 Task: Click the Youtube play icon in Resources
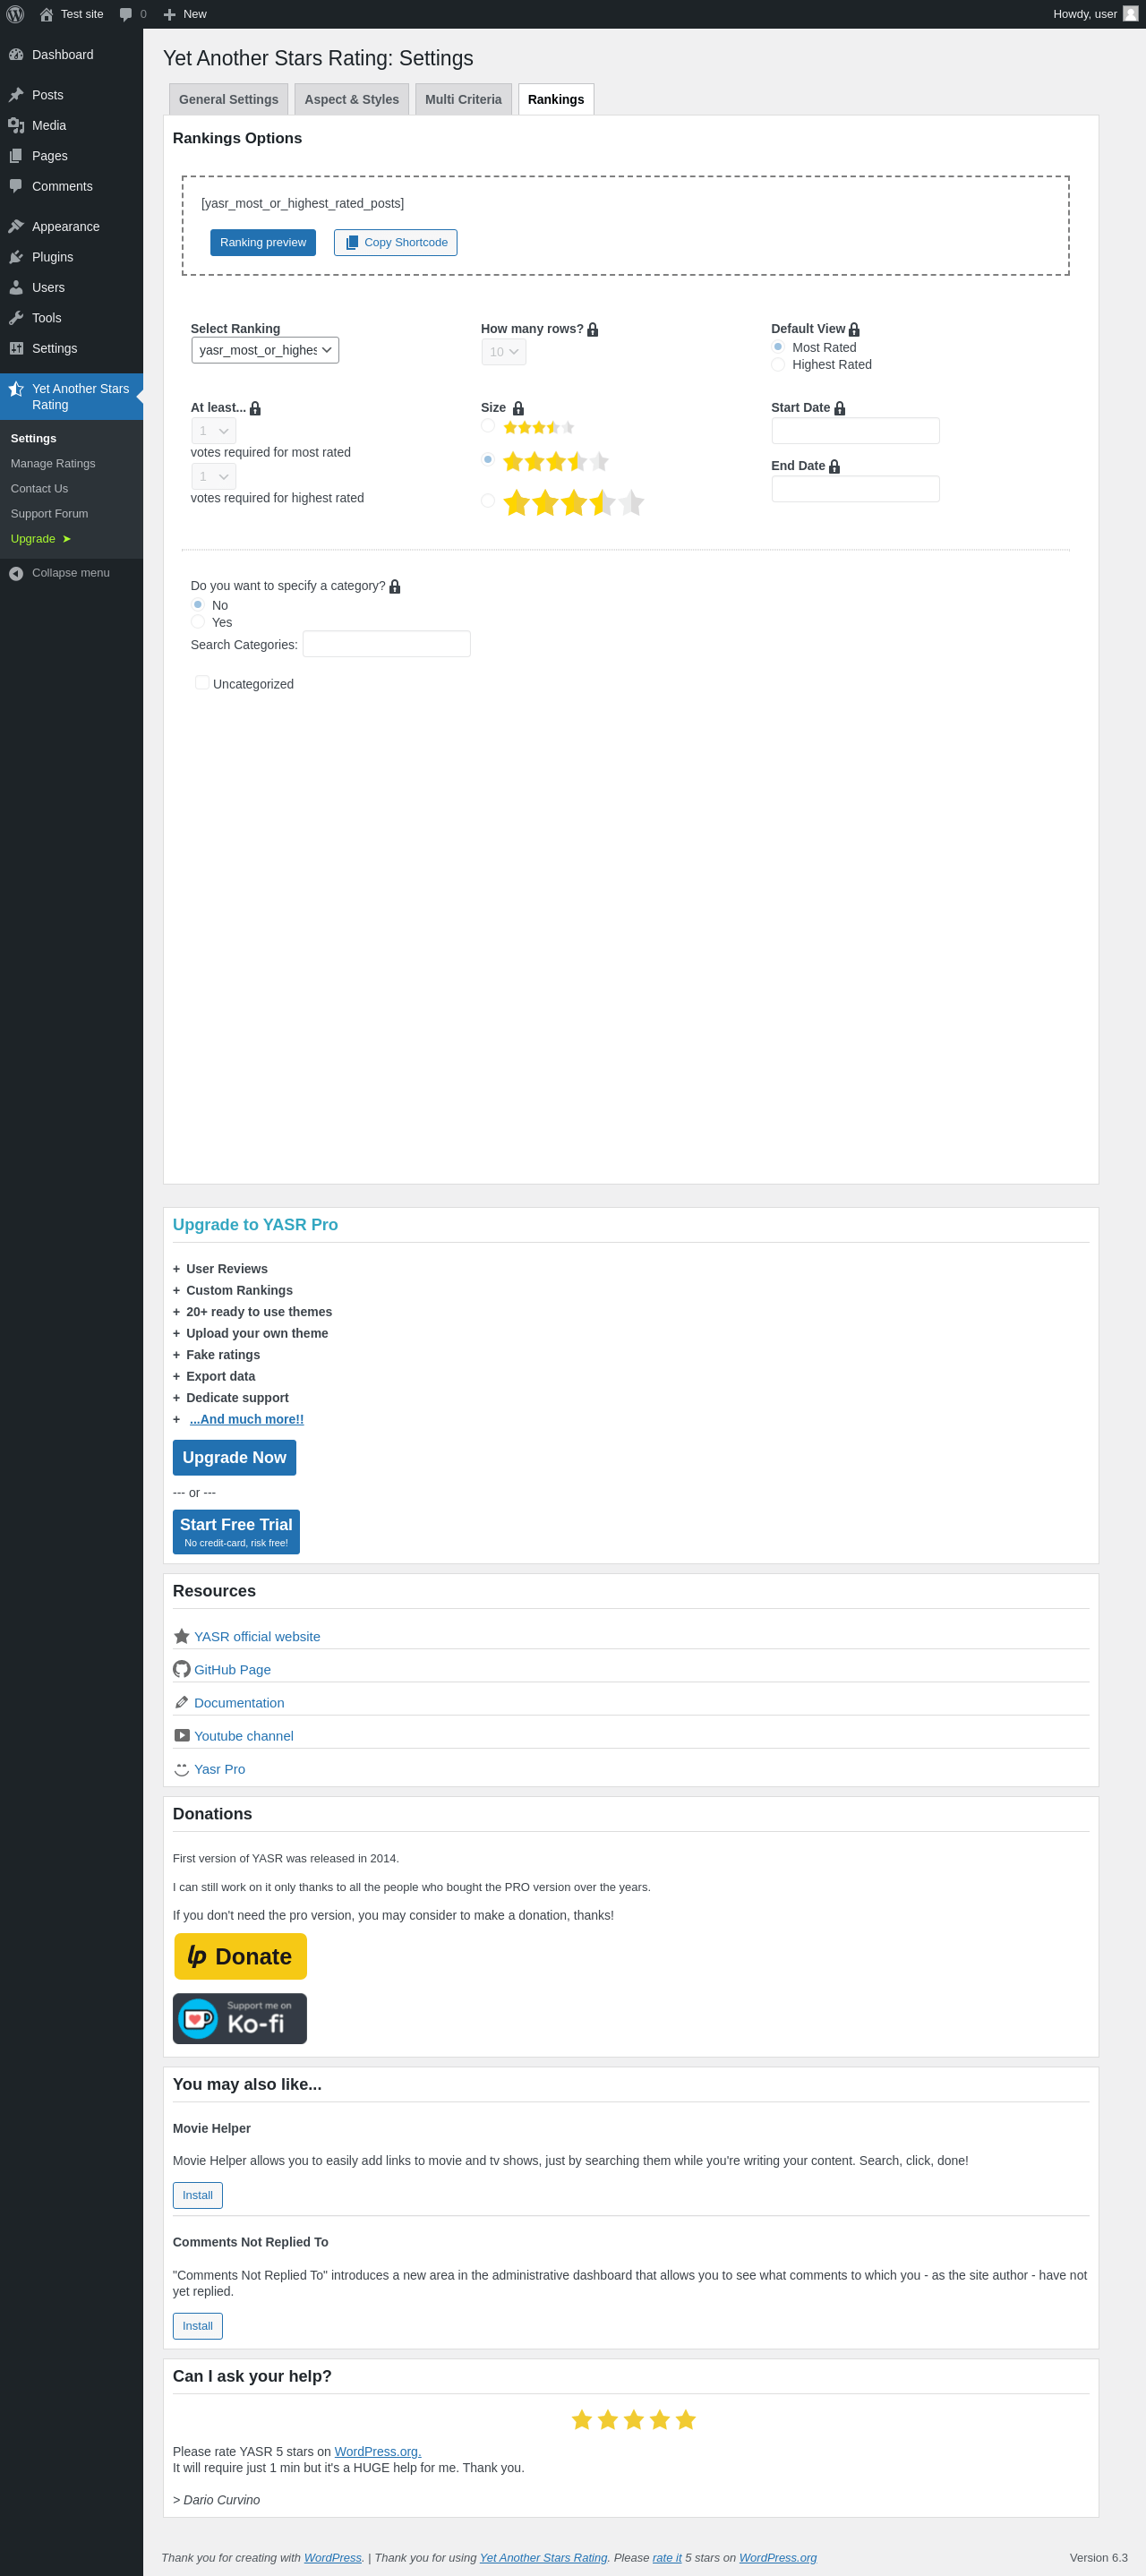pyautogui.click(x=182, y=1735)
